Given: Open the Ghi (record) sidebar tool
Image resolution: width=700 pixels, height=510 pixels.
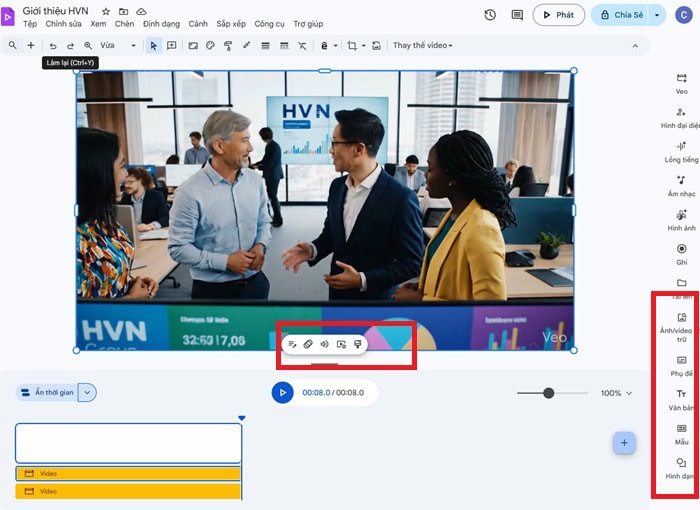Looking at the screenshot, I should click(x=681, y=253).
